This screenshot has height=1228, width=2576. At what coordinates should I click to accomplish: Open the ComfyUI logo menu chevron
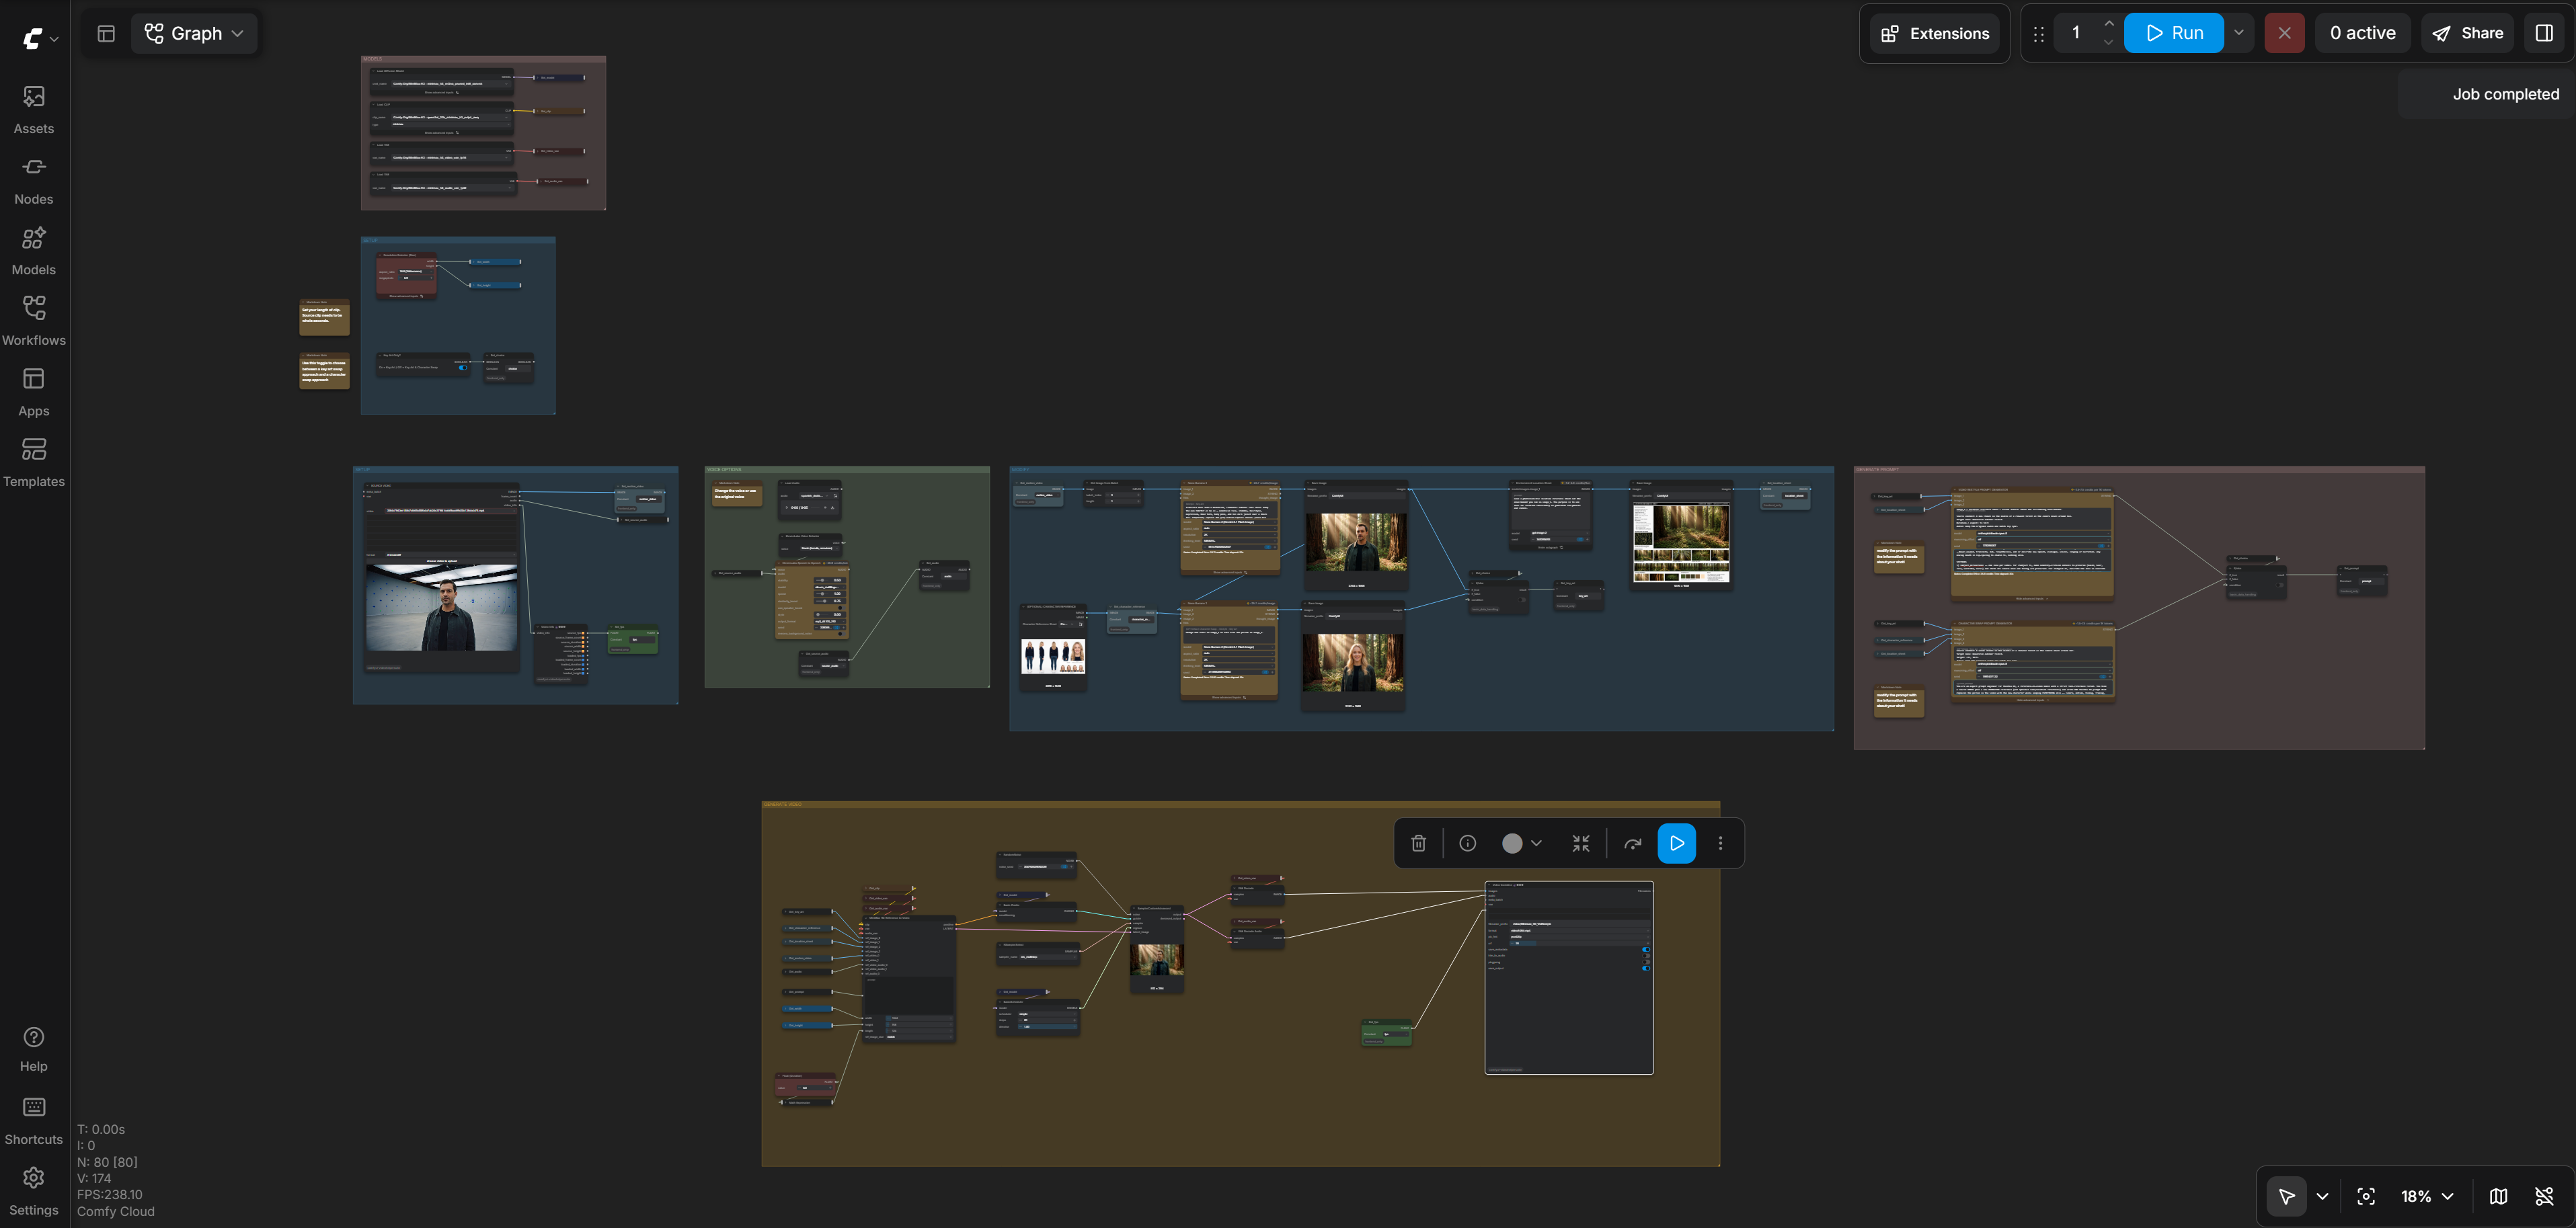pos(54,39)
